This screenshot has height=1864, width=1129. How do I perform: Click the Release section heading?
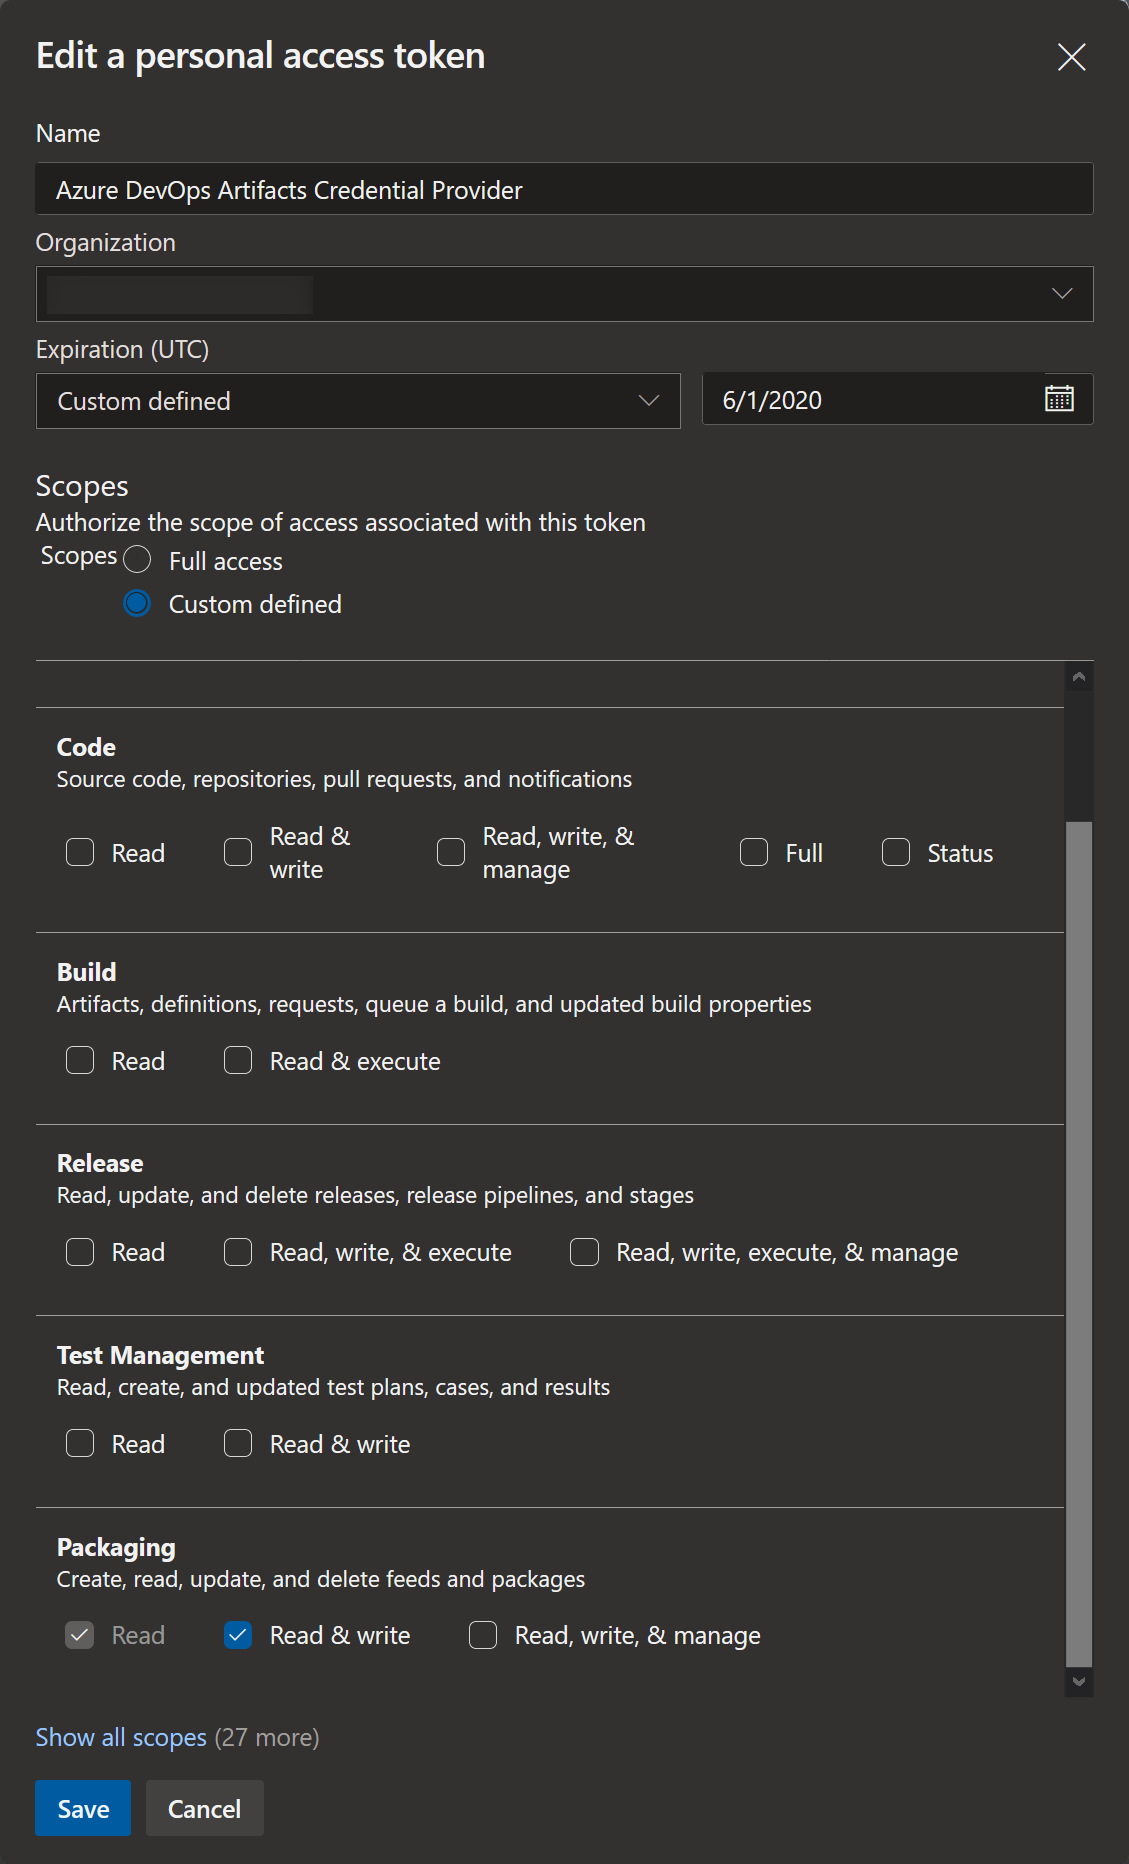click(100, 1163)
